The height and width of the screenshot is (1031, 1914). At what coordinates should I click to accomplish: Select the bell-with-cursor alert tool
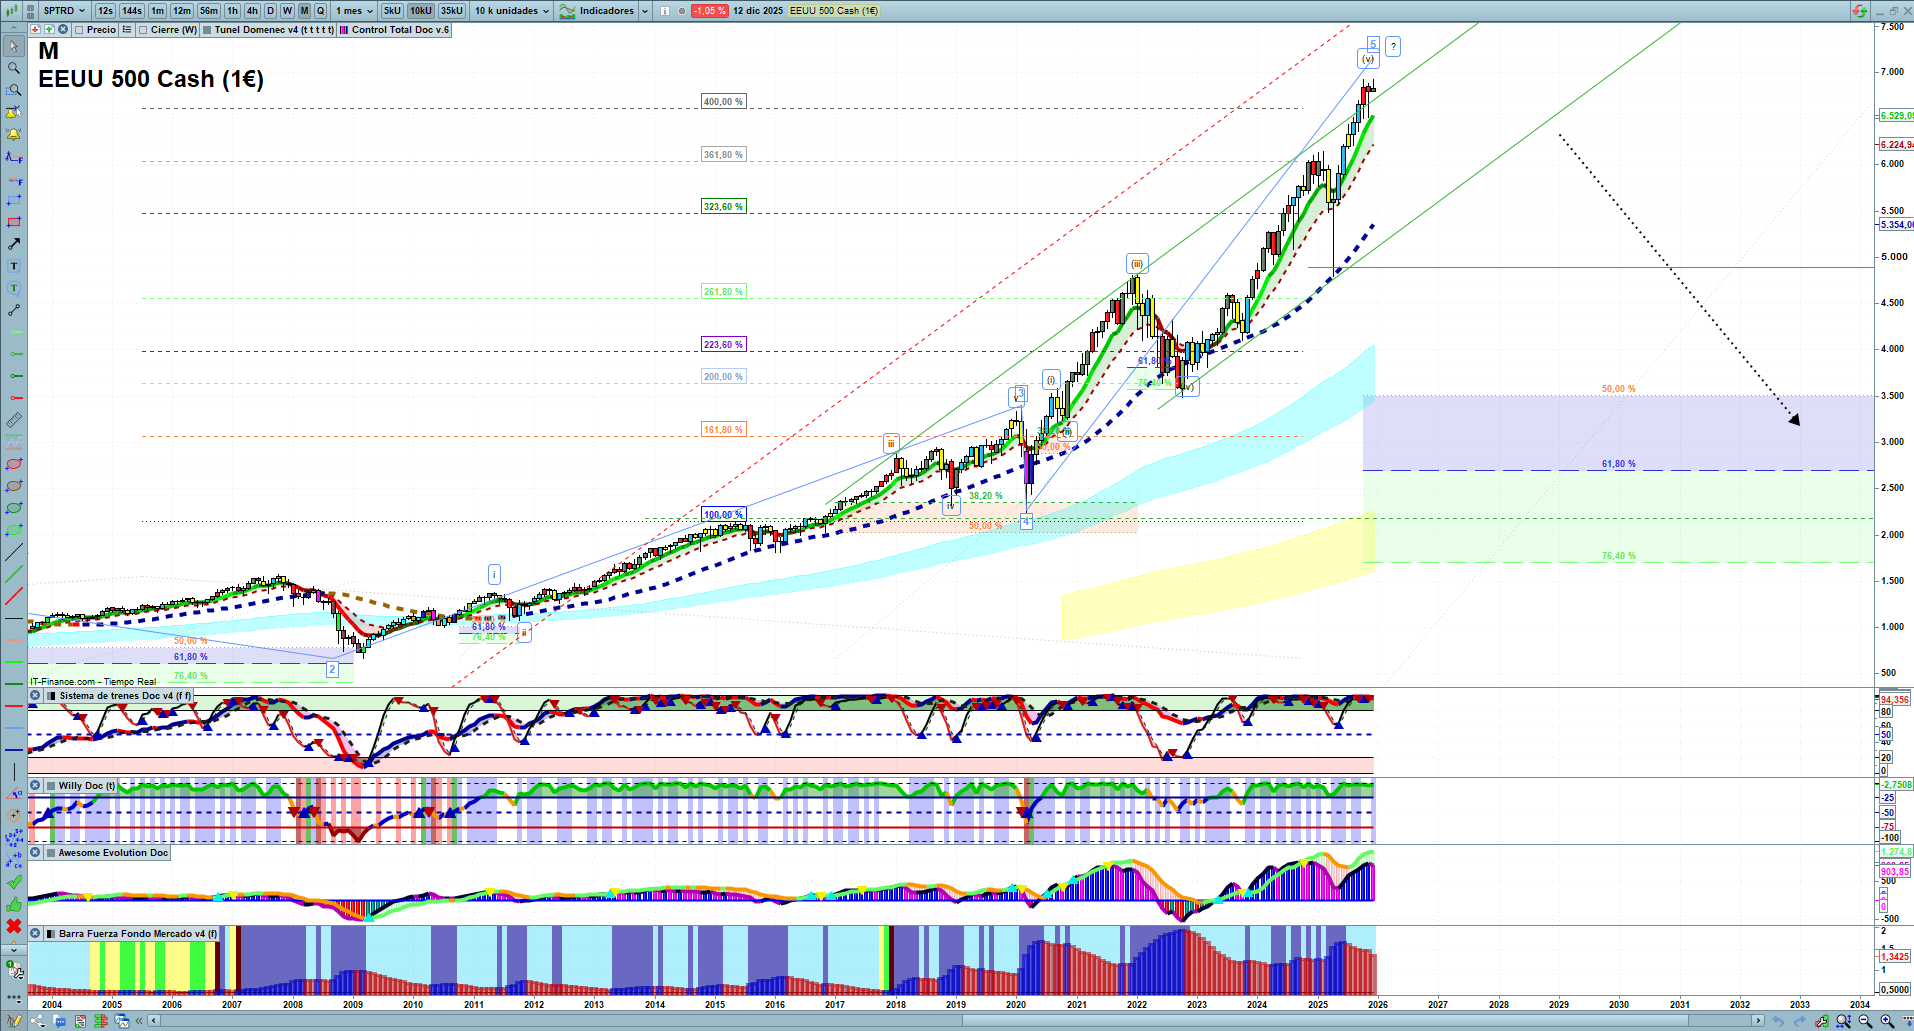[x=14, y=112]
